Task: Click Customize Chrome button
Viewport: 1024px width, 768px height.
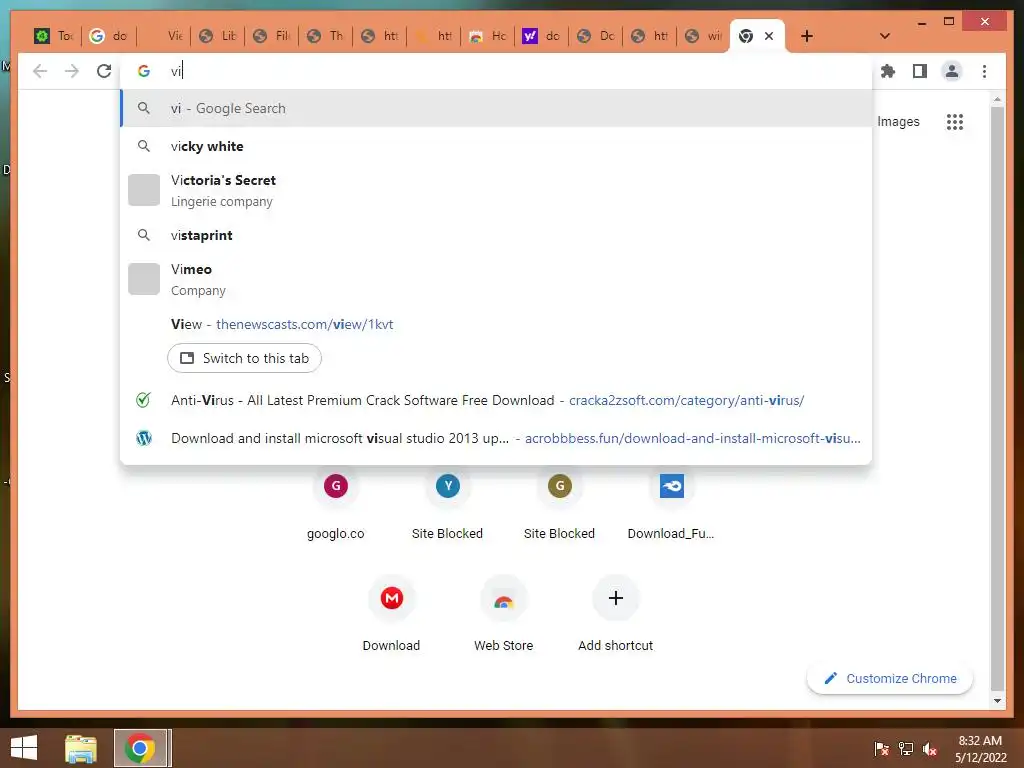Action: coord(889,679)
